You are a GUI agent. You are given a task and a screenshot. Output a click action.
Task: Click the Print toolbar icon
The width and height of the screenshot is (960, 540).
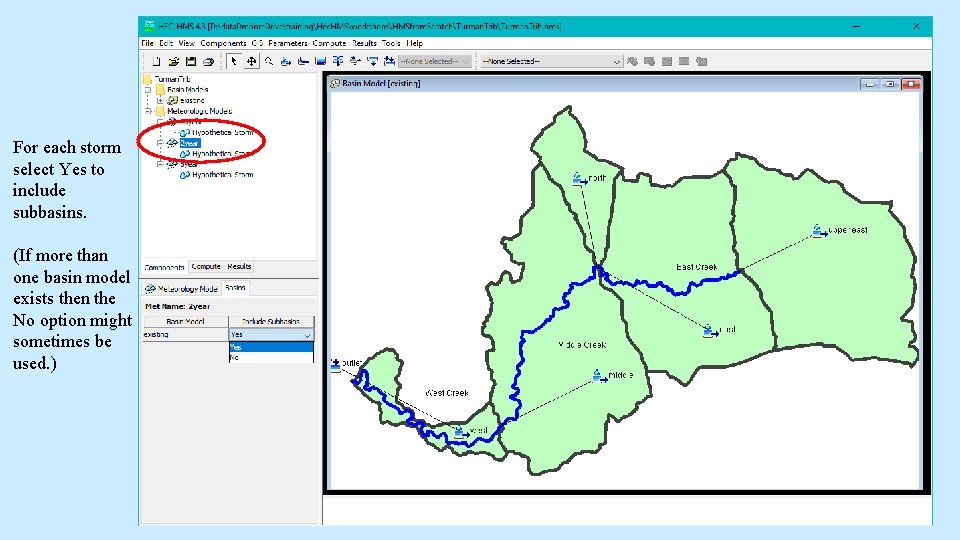(208, 61)
